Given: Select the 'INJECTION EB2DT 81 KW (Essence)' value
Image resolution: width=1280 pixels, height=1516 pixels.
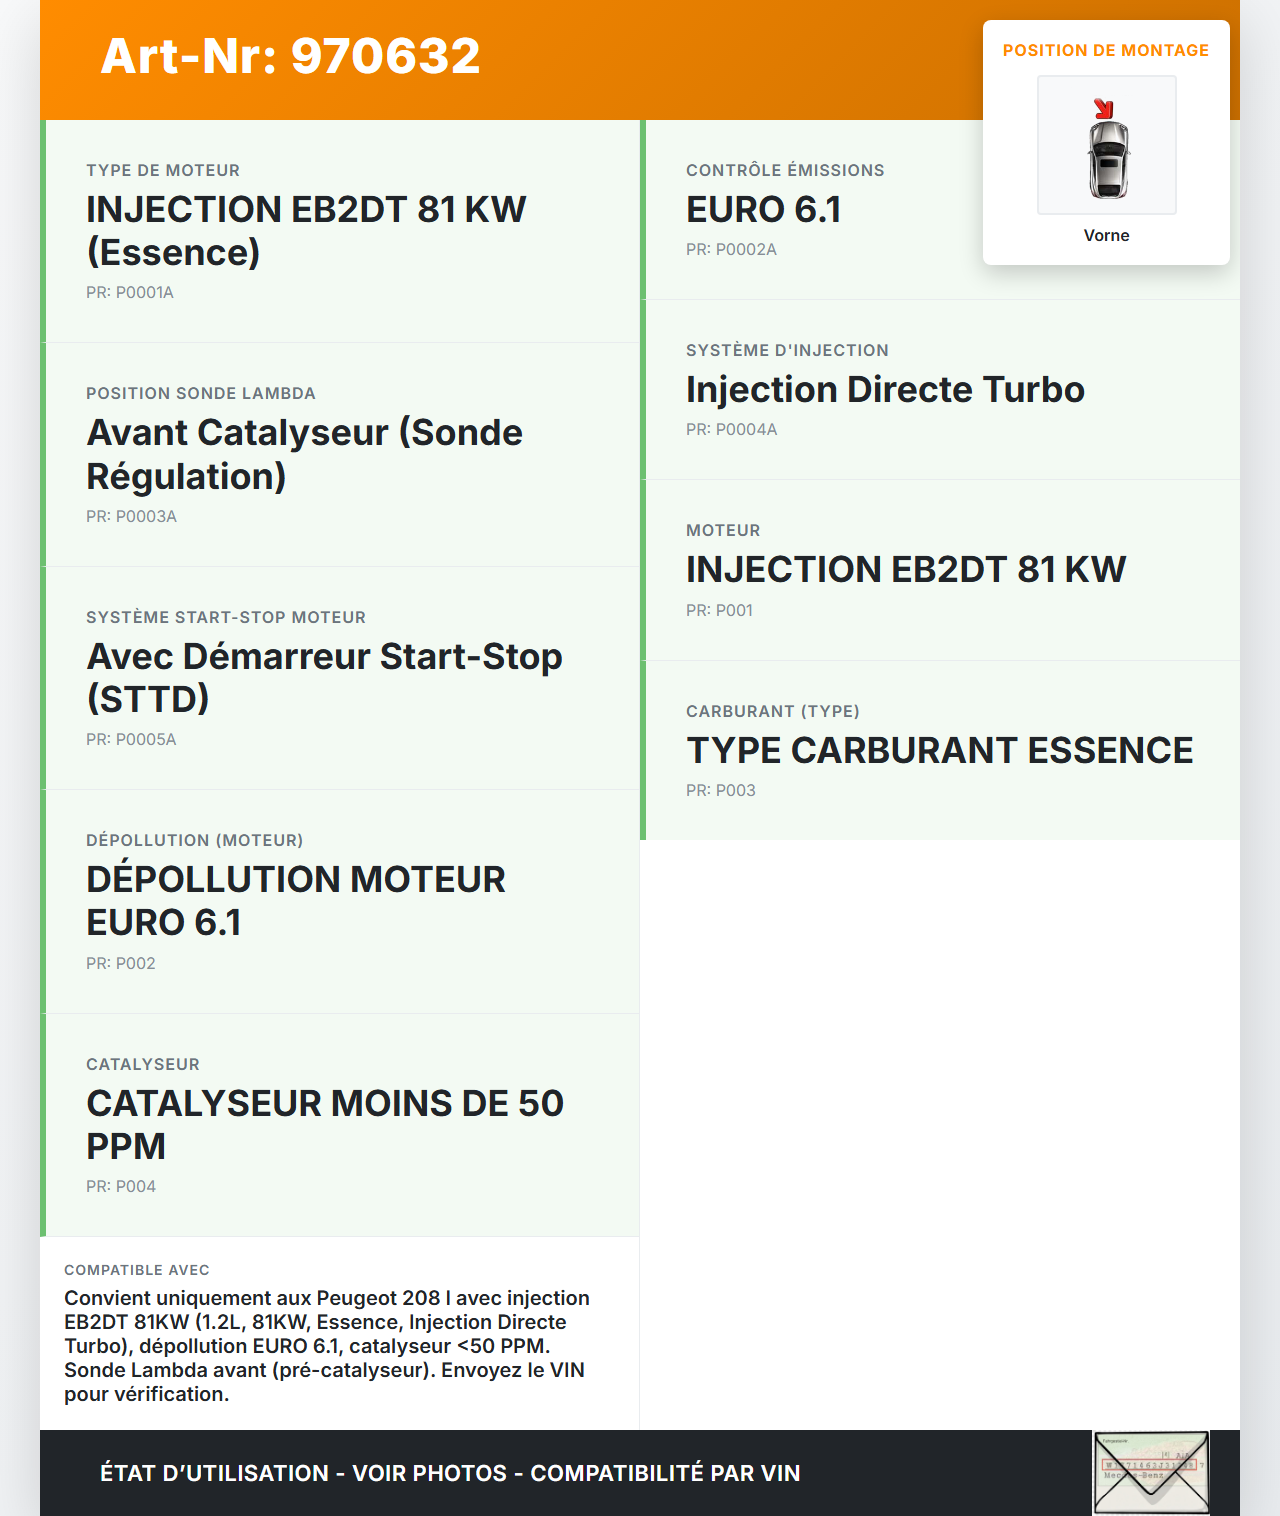Looking at the screenshot, I should coord(306,231).
